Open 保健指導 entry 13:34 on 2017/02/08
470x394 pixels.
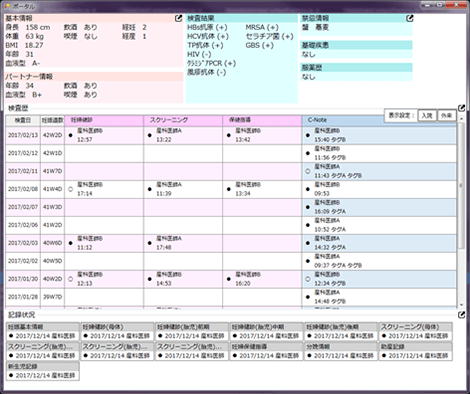click(x=262, y=189)
